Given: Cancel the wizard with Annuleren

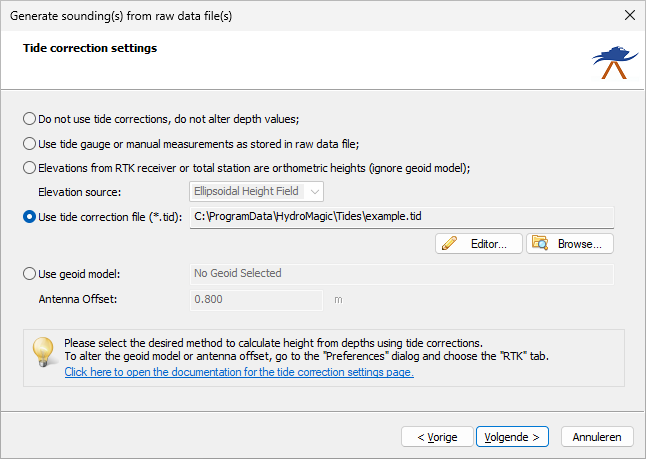Looking at the screenshot, I should tap(597, 437).
